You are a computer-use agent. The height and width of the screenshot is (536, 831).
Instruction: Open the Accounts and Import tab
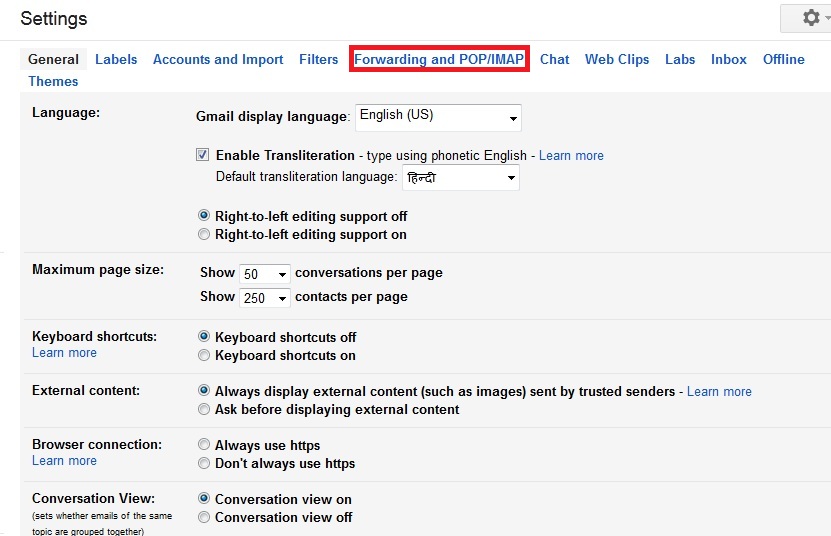[x=218, y=59]
